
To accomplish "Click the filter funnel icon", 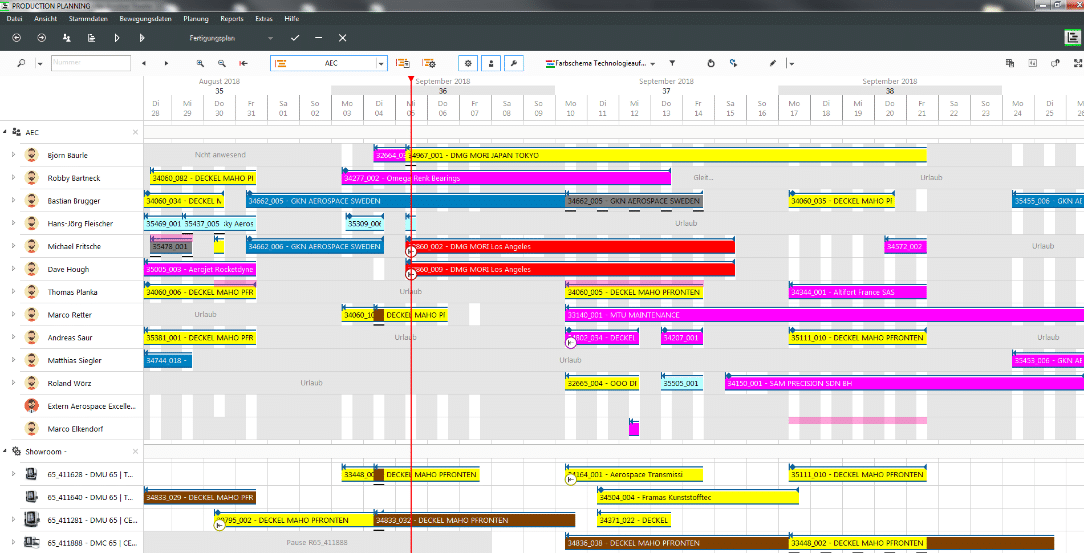I will (x=672, y=63).
